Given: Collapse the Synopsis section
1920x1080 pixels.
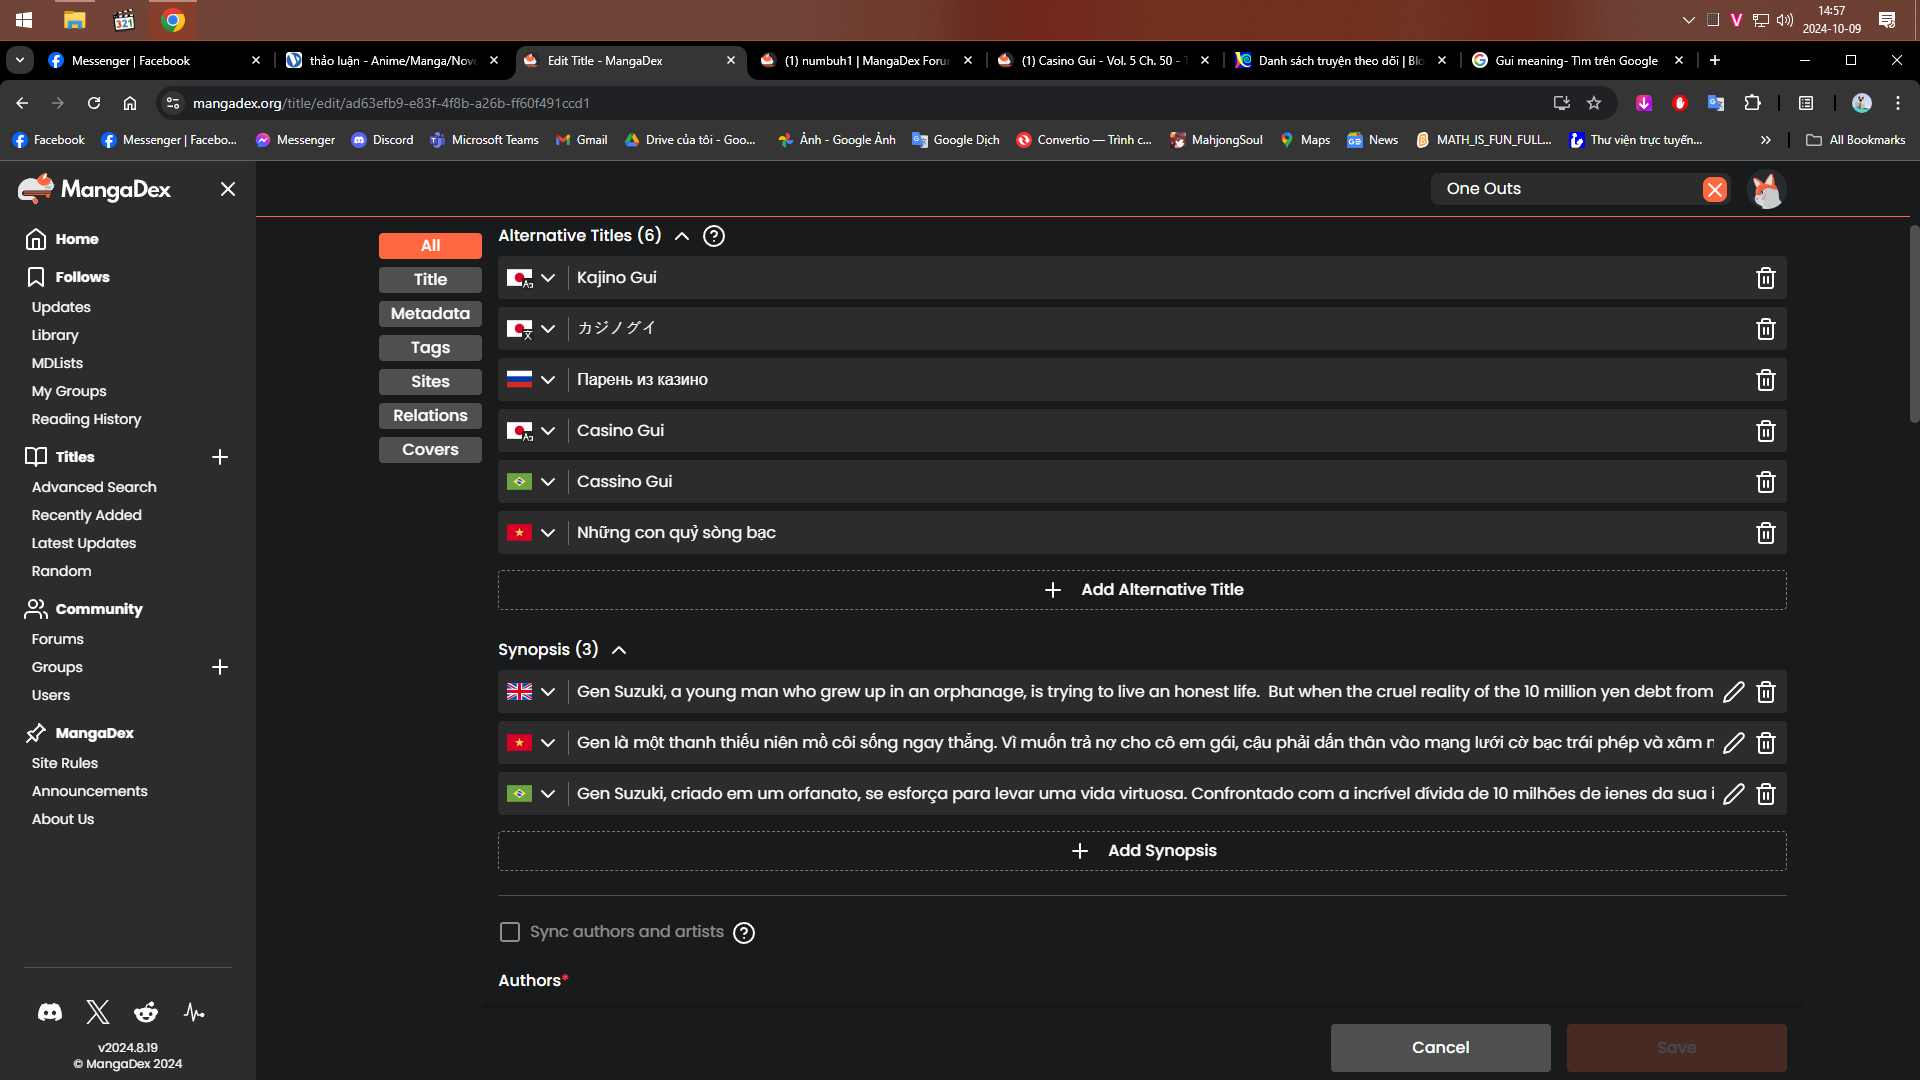Looking at the screenshot, I should pos(619,650).
